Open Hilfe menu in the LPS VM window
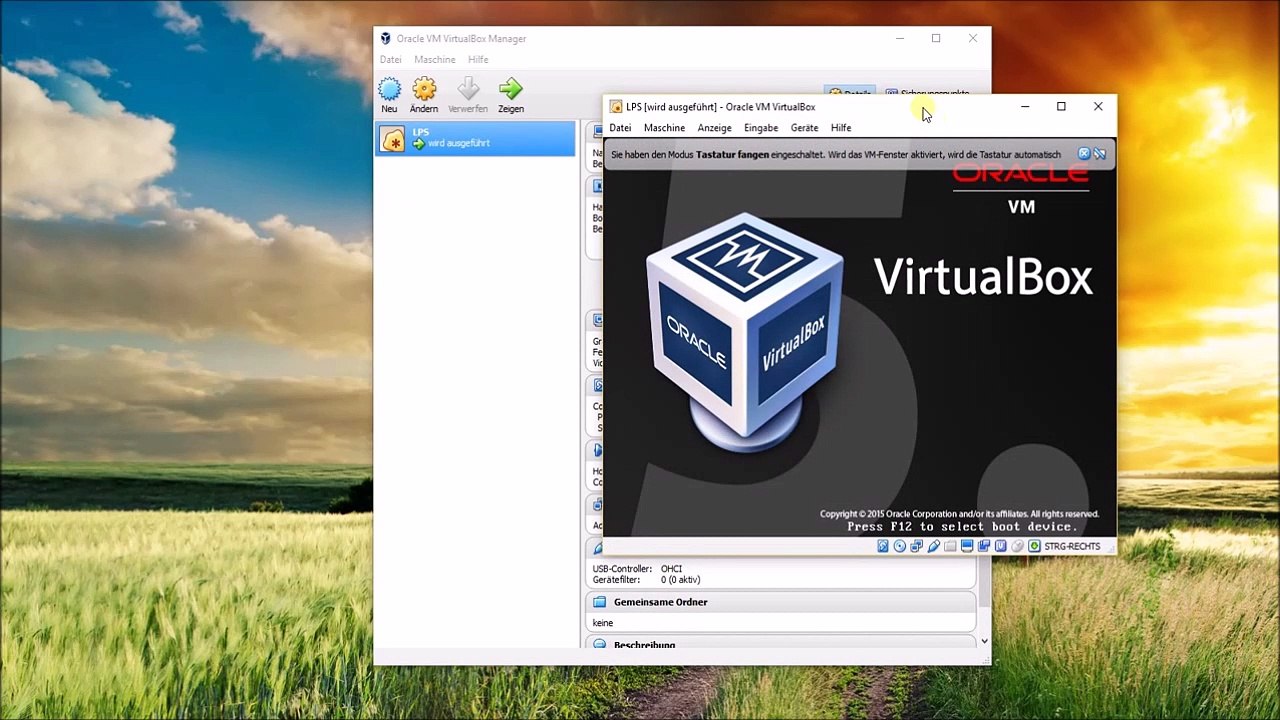 [x=841, y=128]
